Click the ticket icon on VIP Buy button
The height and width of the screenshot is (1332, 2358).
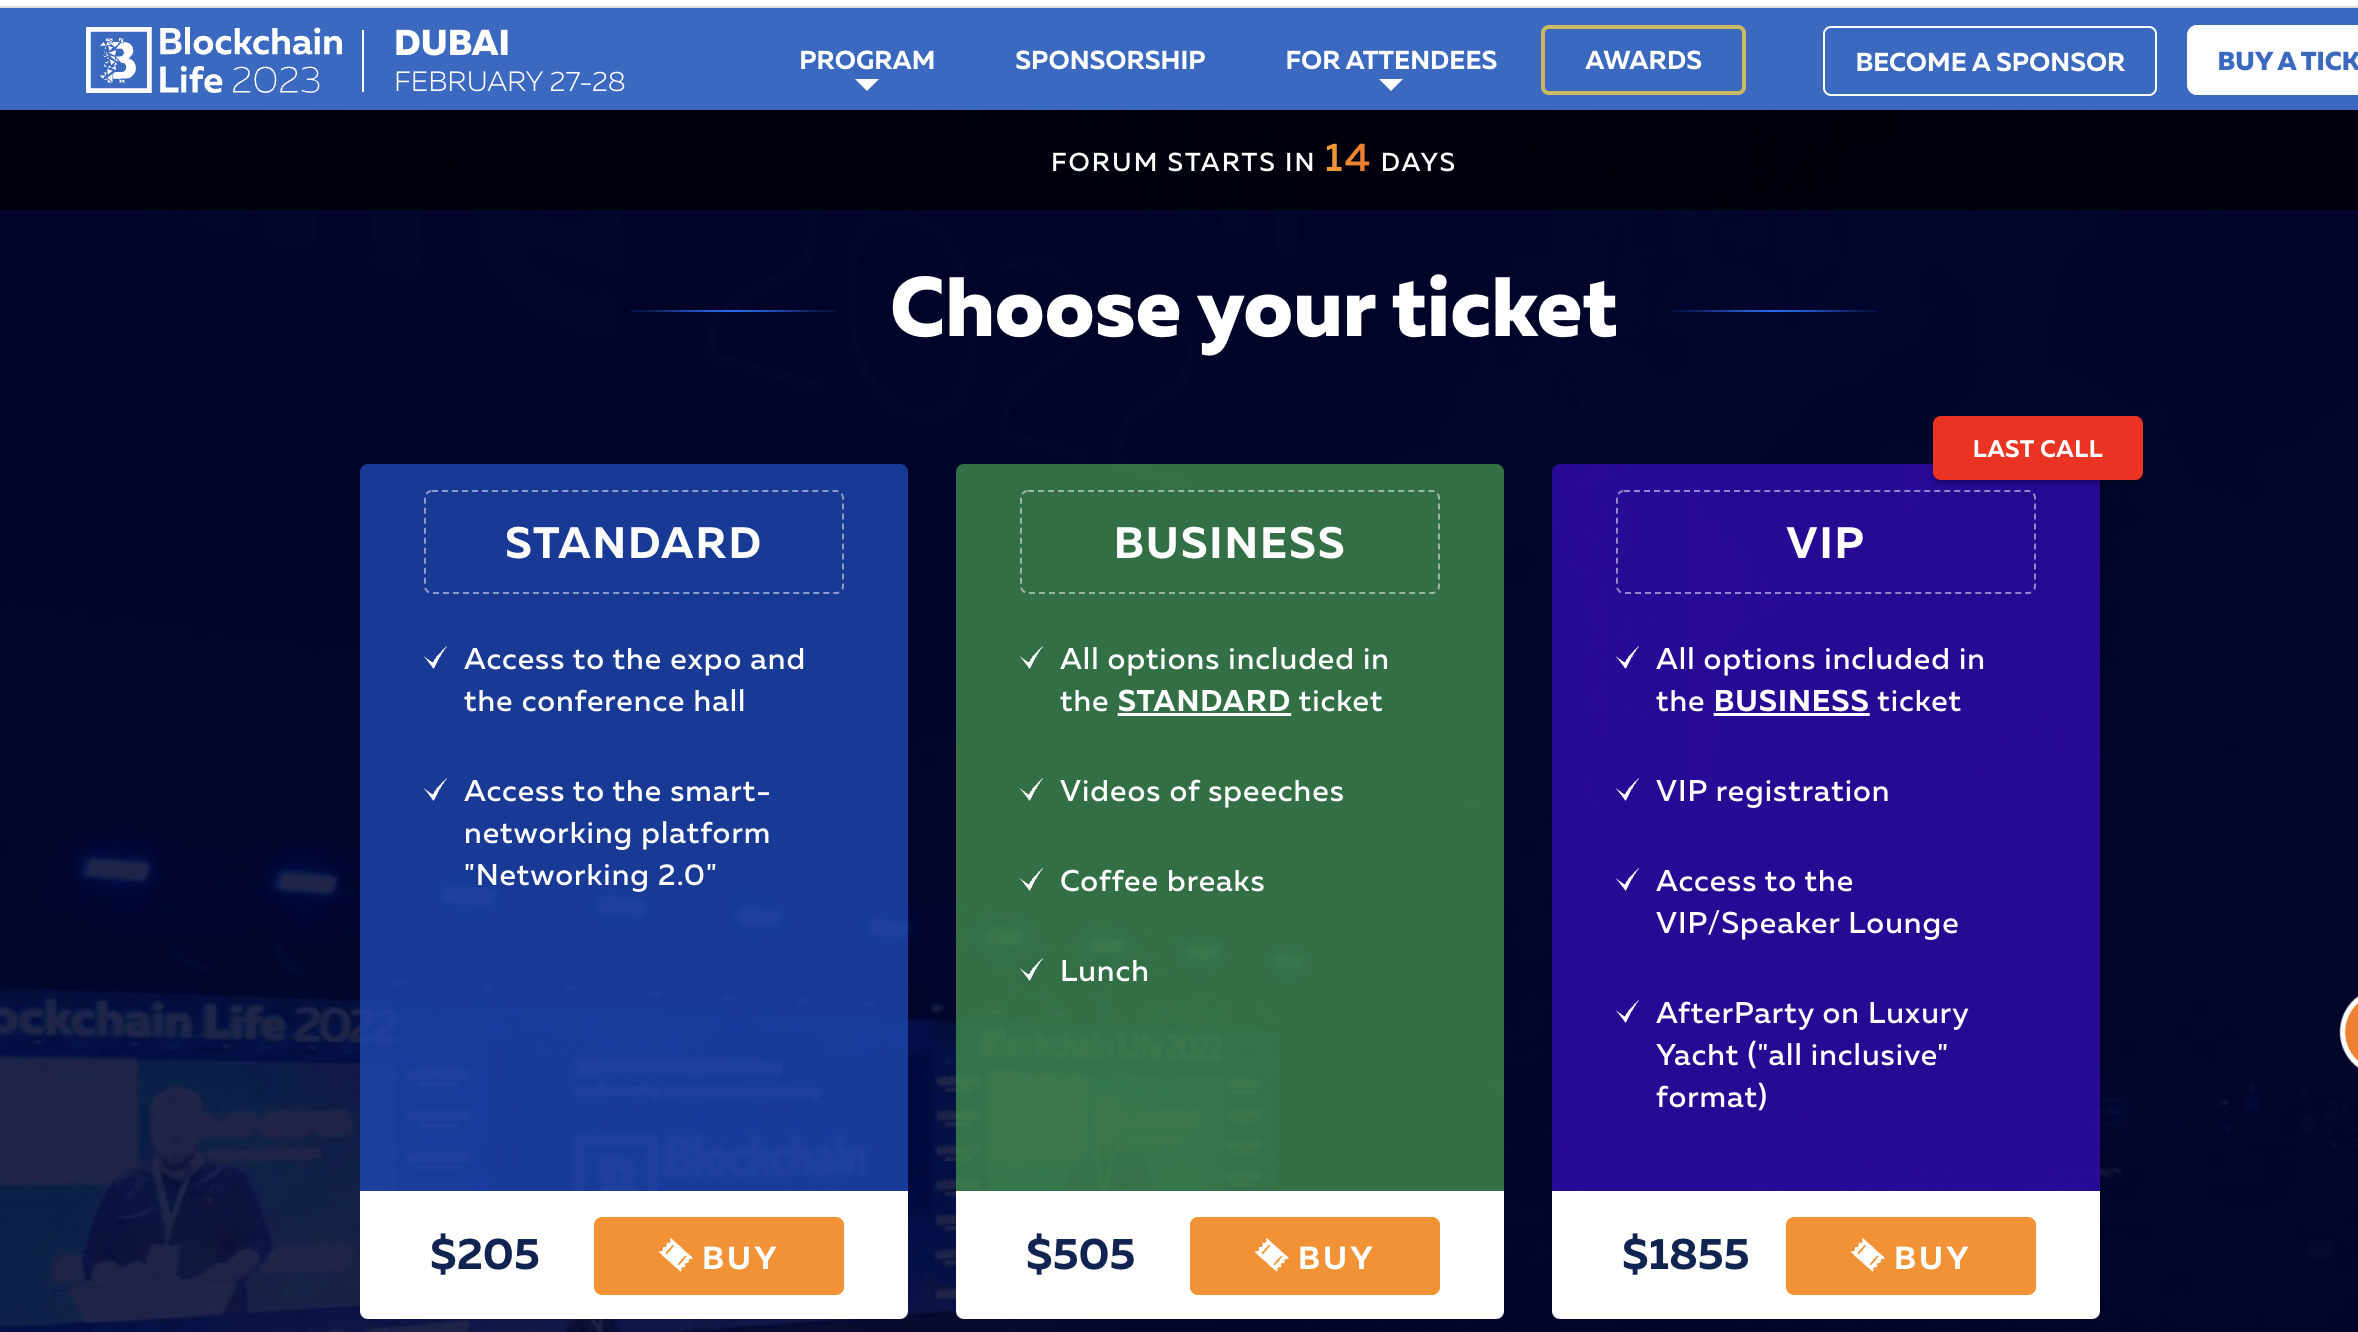click(x=1867, y=1254)
